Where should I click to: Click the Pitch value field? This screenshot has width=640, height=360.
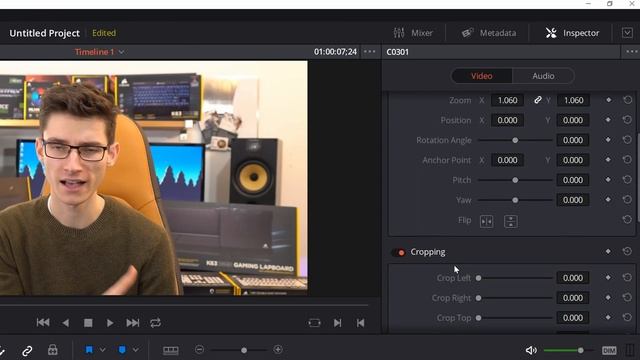coord(573,180)
